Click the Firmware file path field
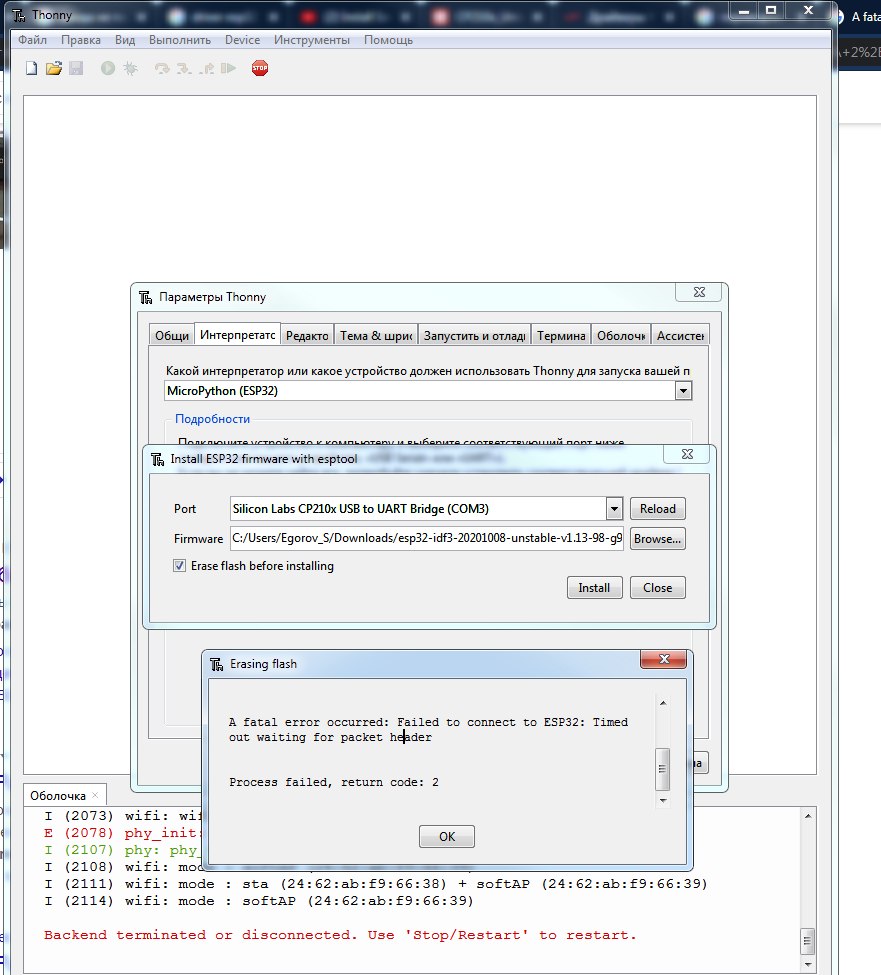 point(427,538)
